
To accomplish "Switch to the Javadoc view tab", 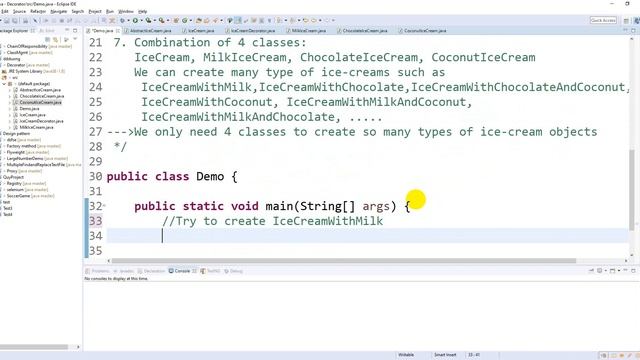I will click(124, 271).
